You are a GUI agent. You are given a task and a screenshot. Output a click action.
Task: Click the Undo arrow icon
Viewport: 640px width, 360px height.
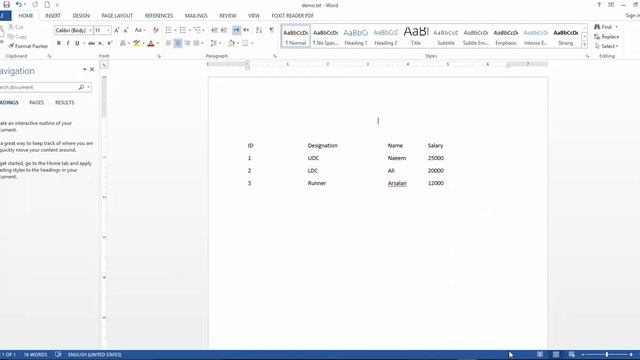18,4
